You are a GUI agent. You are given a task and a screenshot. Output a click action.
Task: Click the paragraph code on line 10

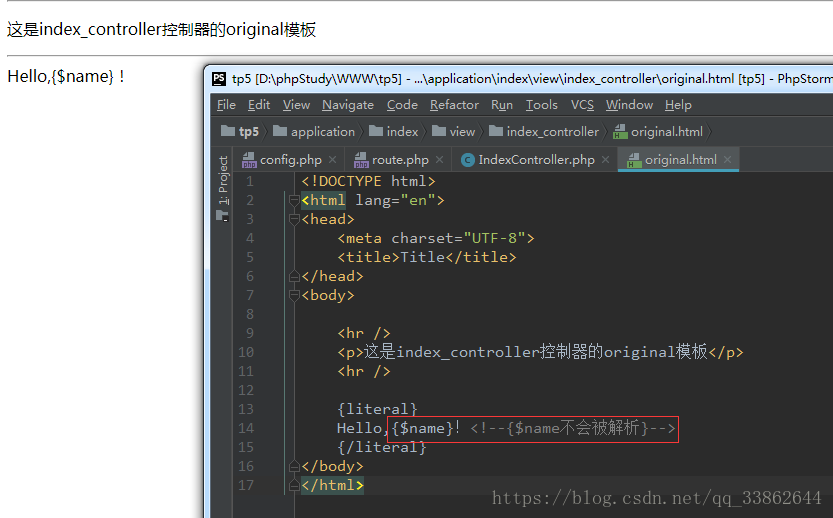540,352
